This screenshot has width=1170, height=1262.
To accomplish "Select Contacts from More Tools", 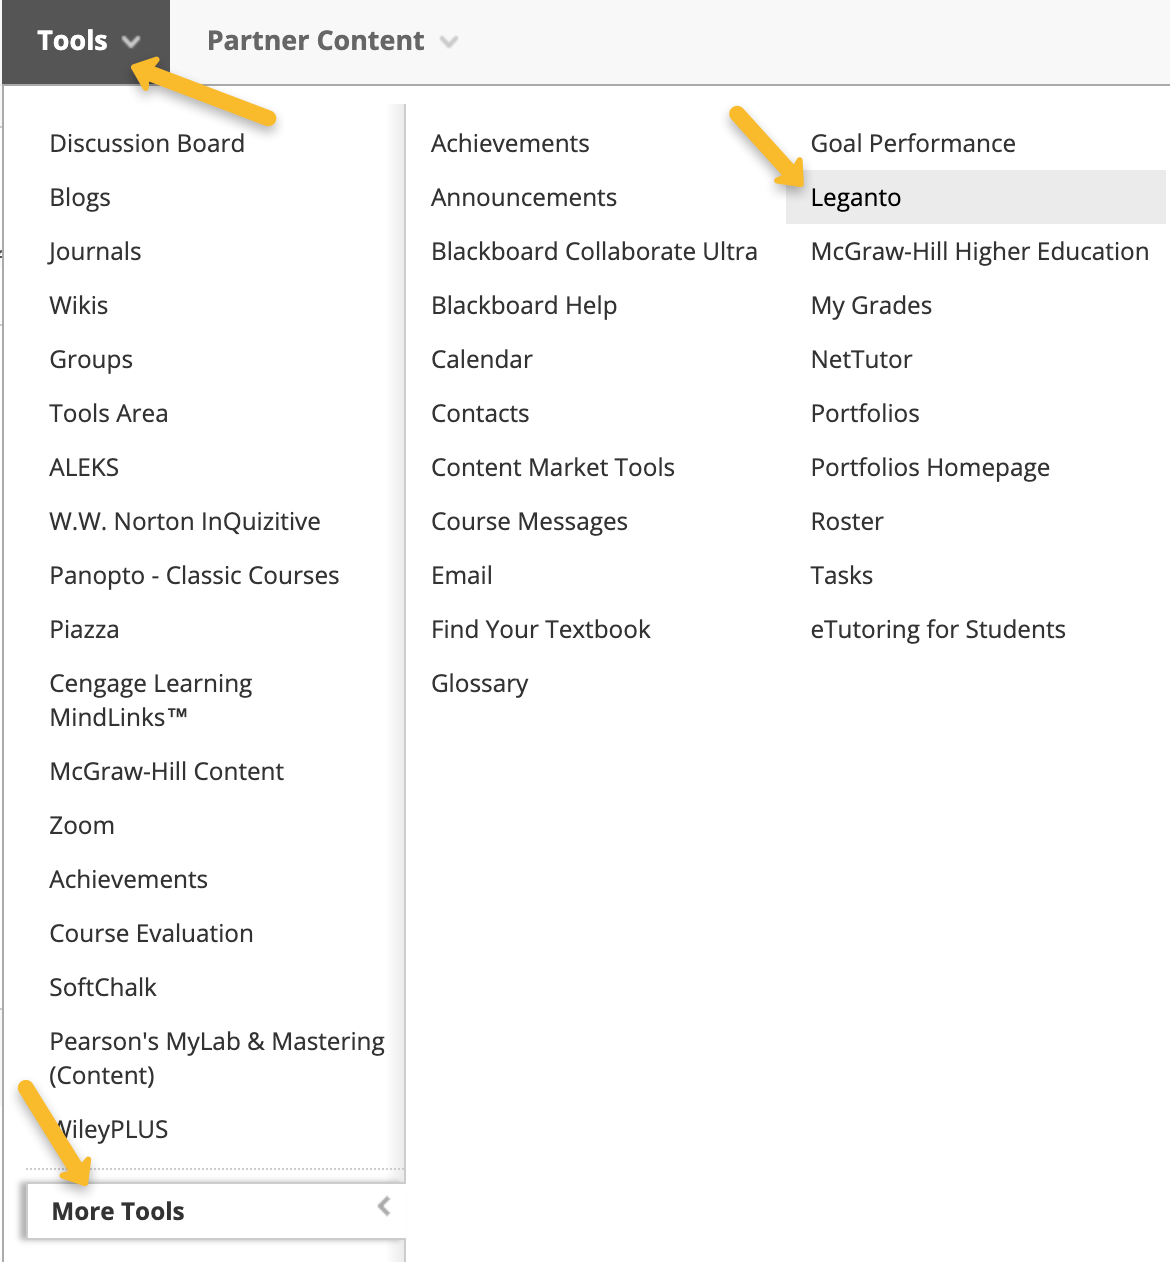I will pyautogui.click(x=480, y=413).
